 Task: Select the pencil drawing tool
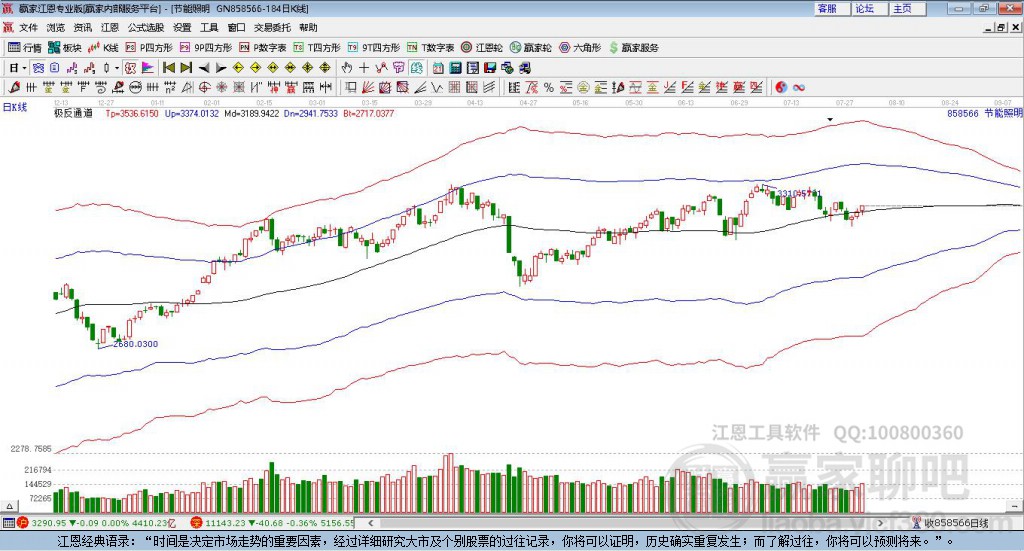(14, 87)
